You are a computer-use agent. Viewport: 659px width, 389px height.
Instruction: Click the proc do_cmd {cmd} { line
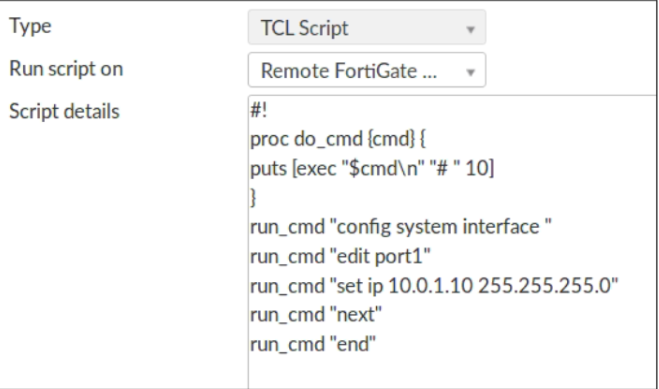coord(338,139)
